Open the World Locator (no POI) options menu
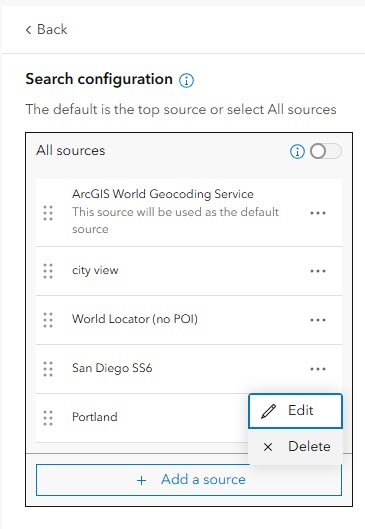 (318, 320)
